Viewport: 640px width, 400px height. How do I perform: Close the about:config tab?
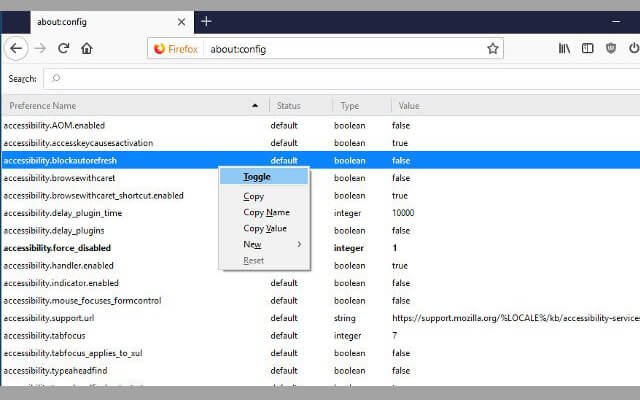pos(182,22)
